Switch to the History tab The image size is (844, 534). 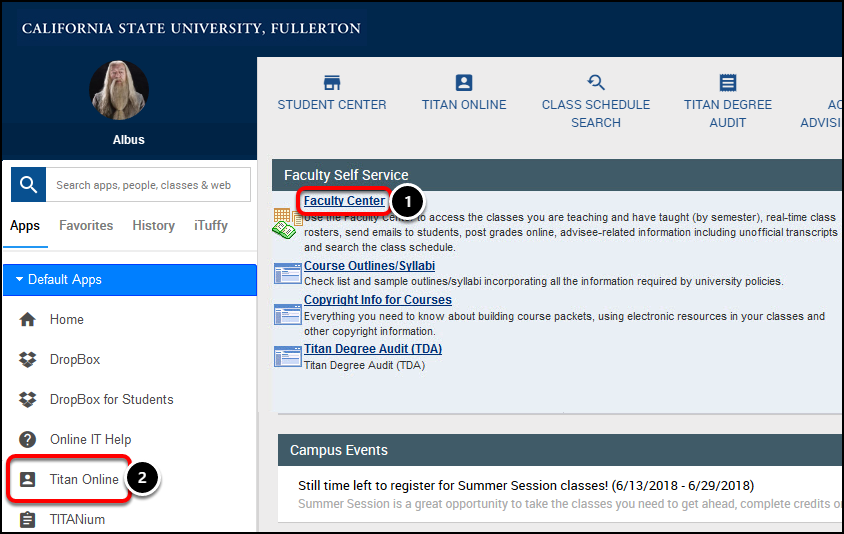click(153, 226)
